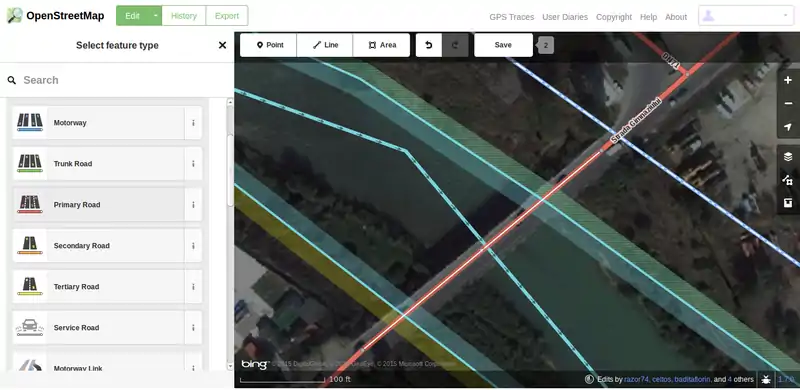This screenshot has height=390, width=800.
Task: Open the help panel icon below map data
Action: pyautogui.click(x=788, y=203)
